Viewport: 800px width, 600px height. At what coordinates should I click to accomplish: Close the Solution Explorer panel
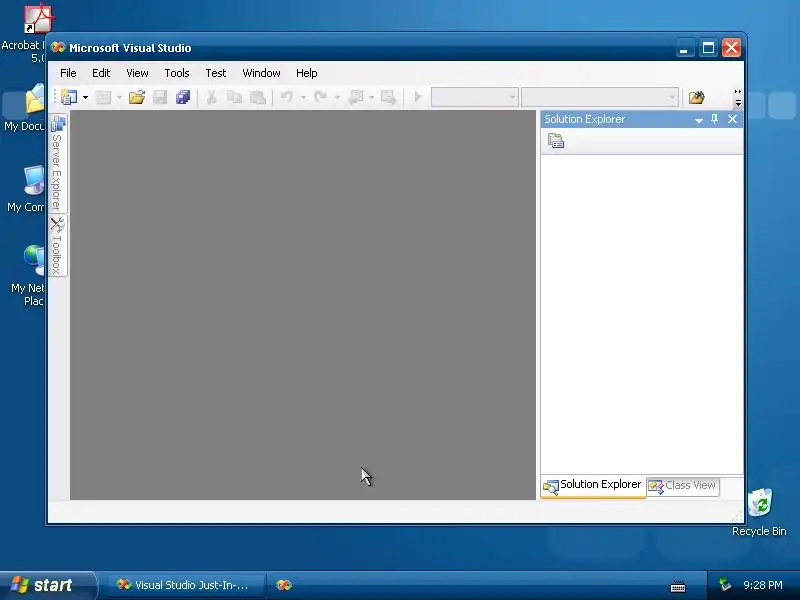733,119
